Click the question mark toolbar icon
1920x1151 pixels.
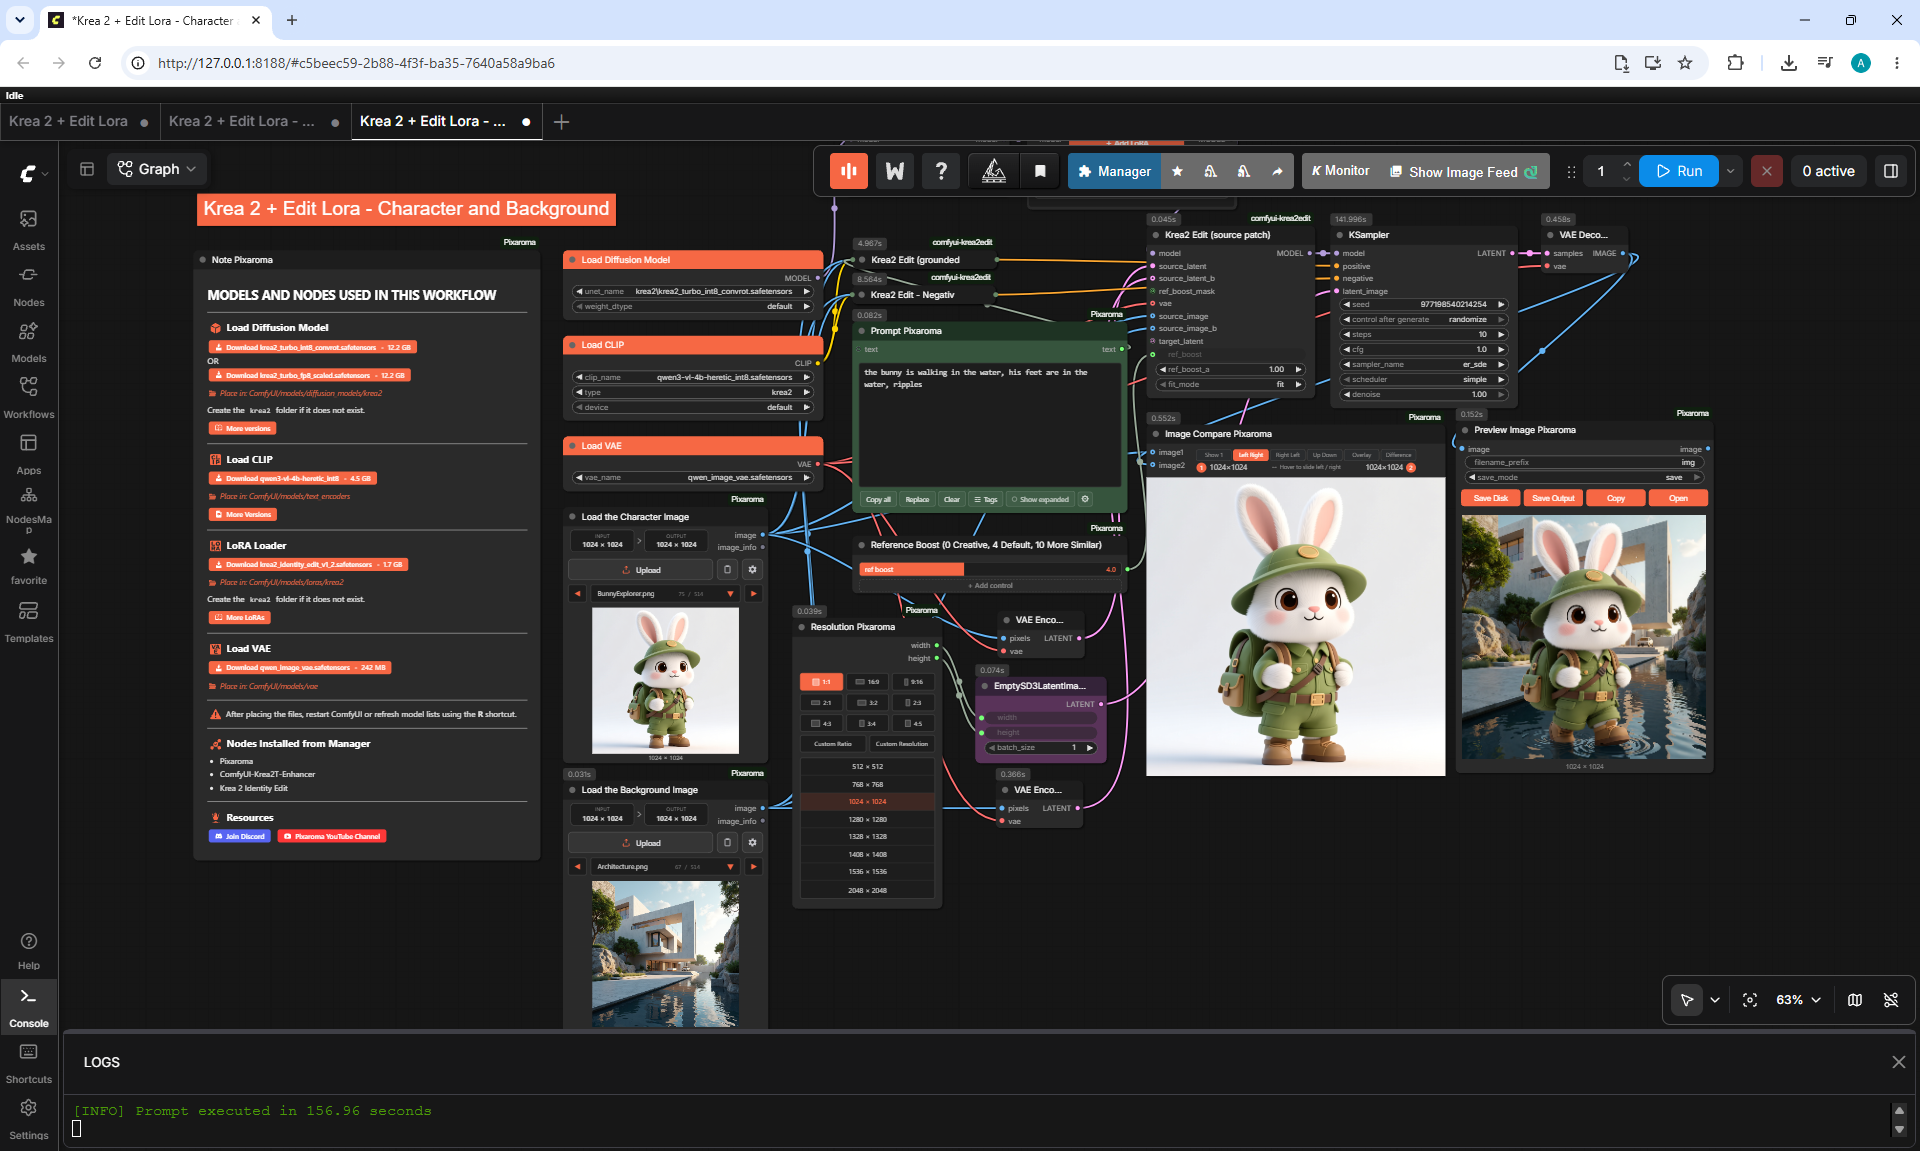(941, 171)
